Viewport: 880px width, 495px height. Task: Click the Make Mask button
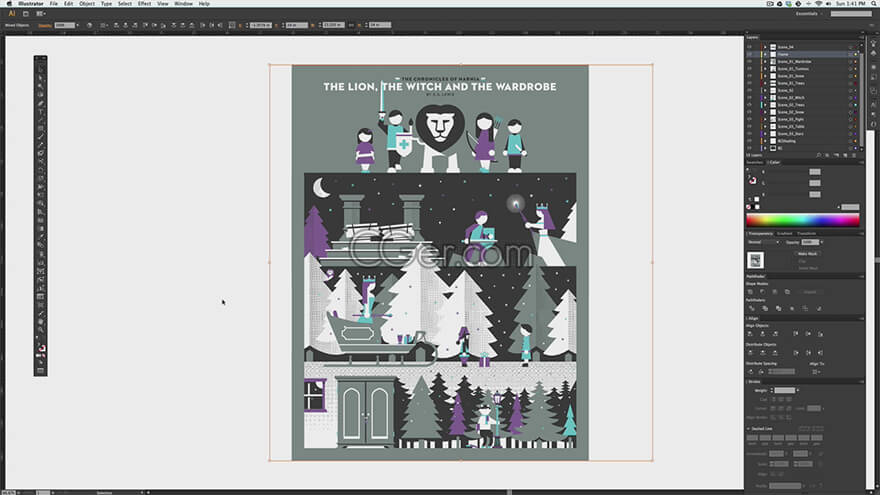coord(808,254)
